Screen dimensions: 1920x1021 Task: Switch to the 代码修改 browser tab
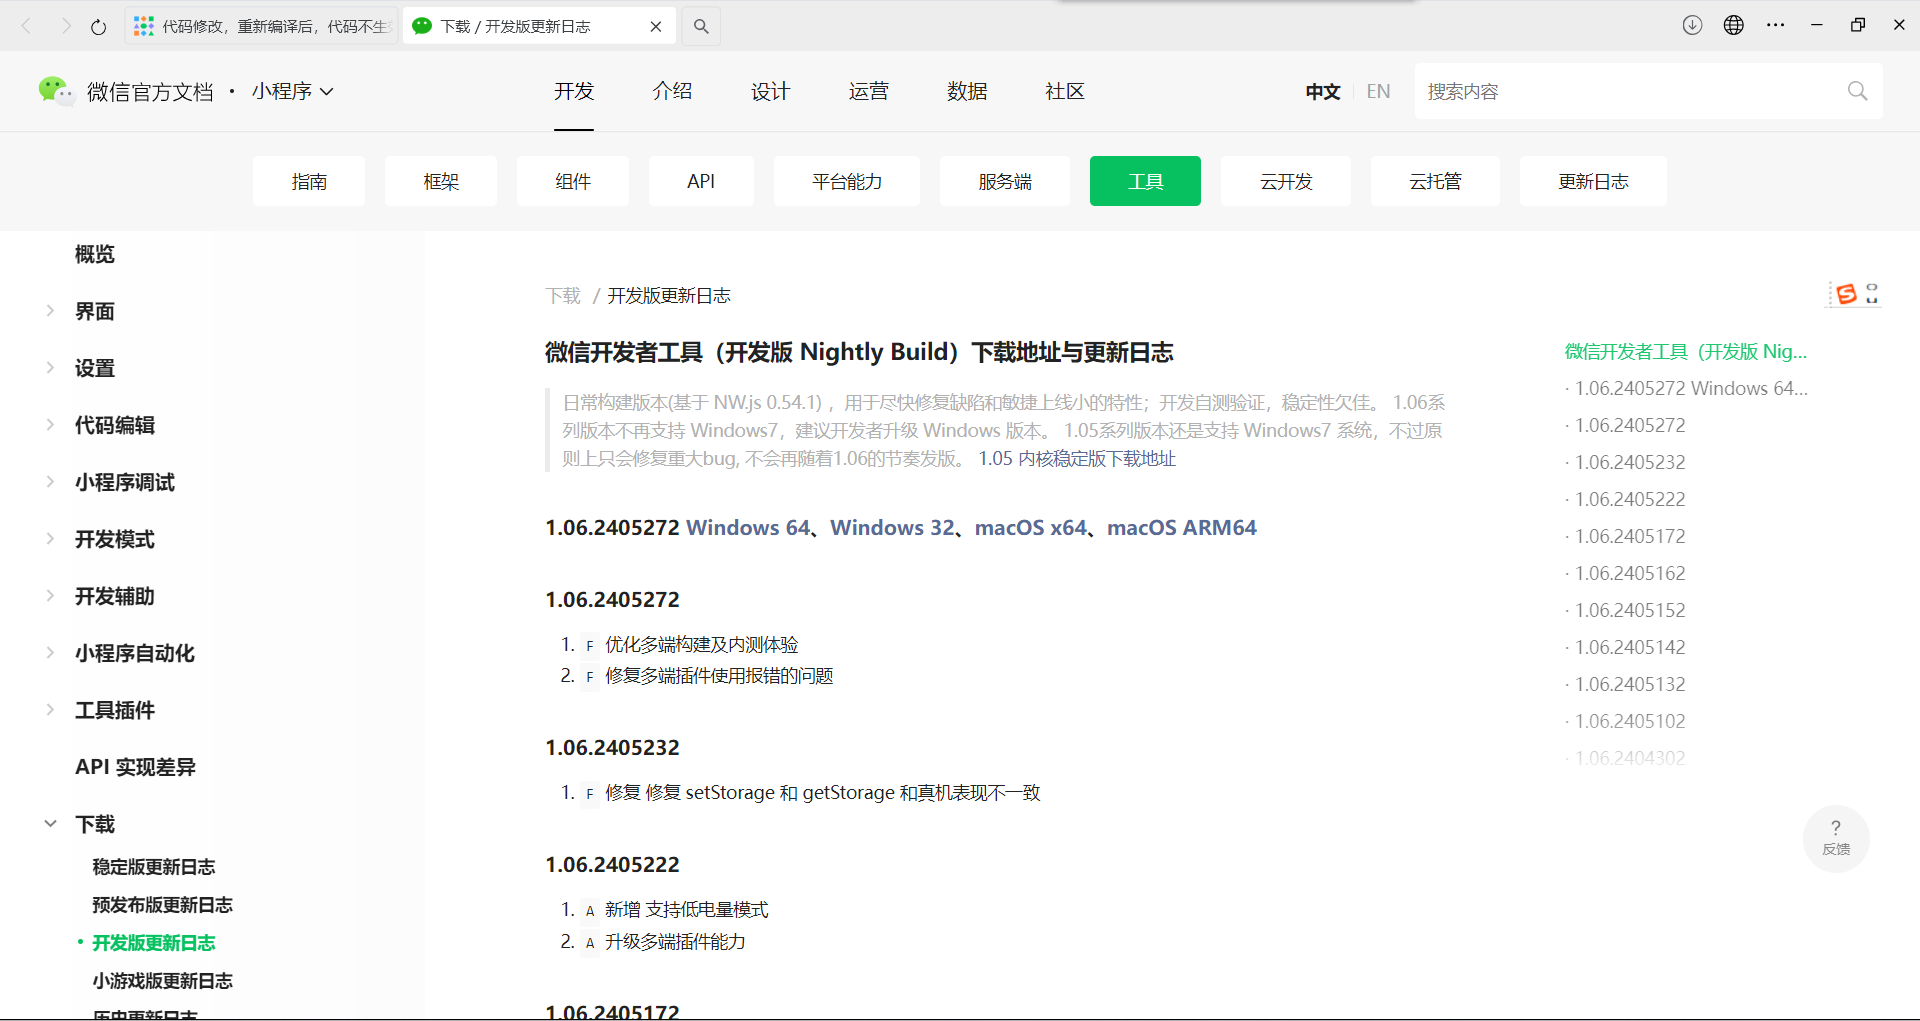[x=262, y=26]
